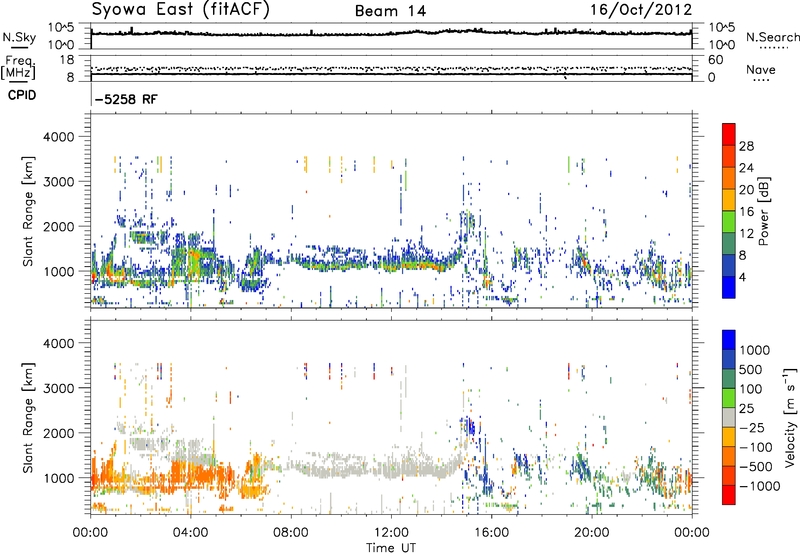Click the '60' Nave axis tick
The height and width of the screenshot is (554, 800).
pos(715,60)
